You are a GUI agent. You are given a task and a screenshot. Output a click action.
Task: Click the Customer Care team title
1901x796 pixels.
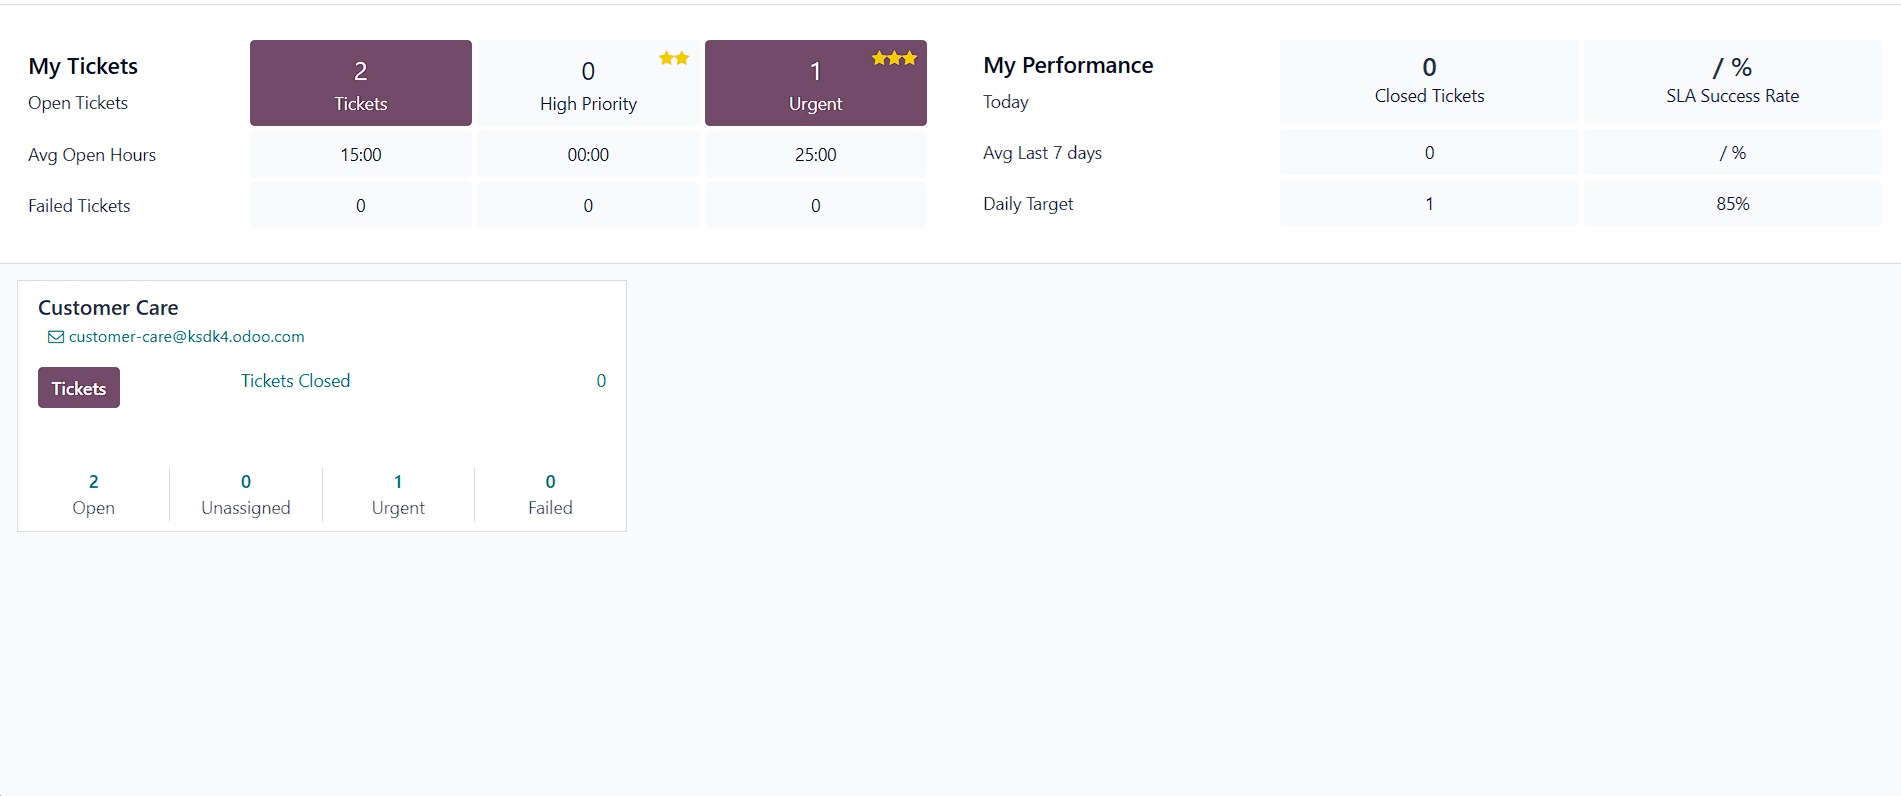click(x=108, y=308)
